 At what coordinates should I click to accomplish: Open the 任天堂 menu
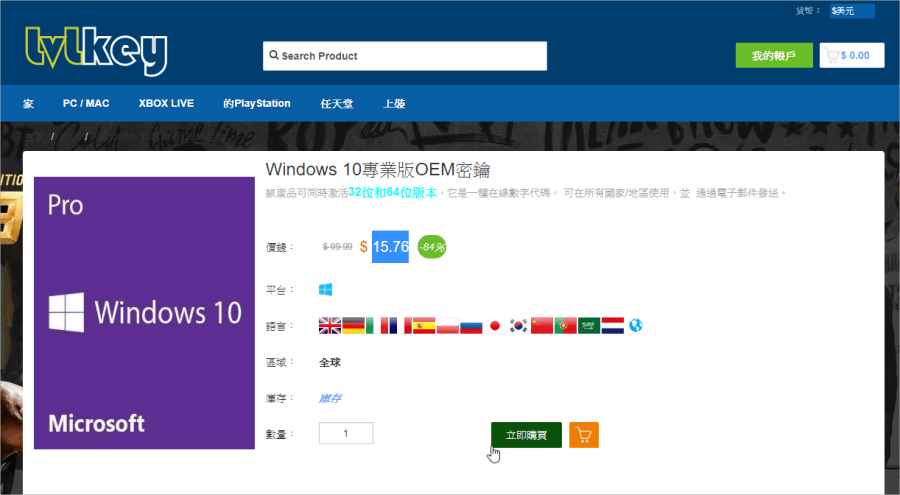(337, 103)
